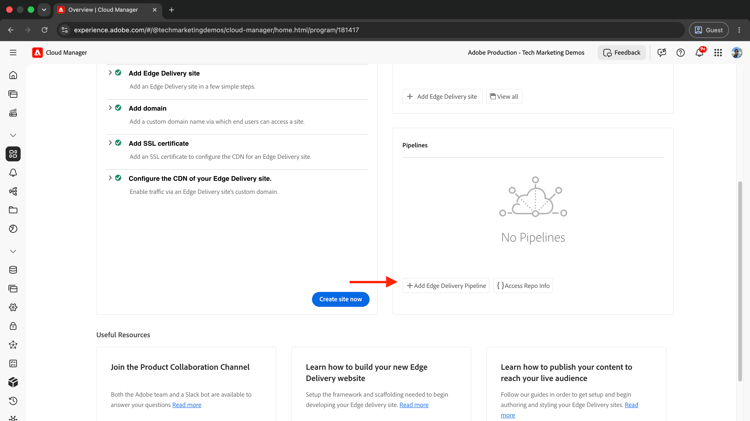Viewport: 750px width, 421px height.
Task: Follow Read more in build Edge Delivery card
Action: (x=414, y=405)
